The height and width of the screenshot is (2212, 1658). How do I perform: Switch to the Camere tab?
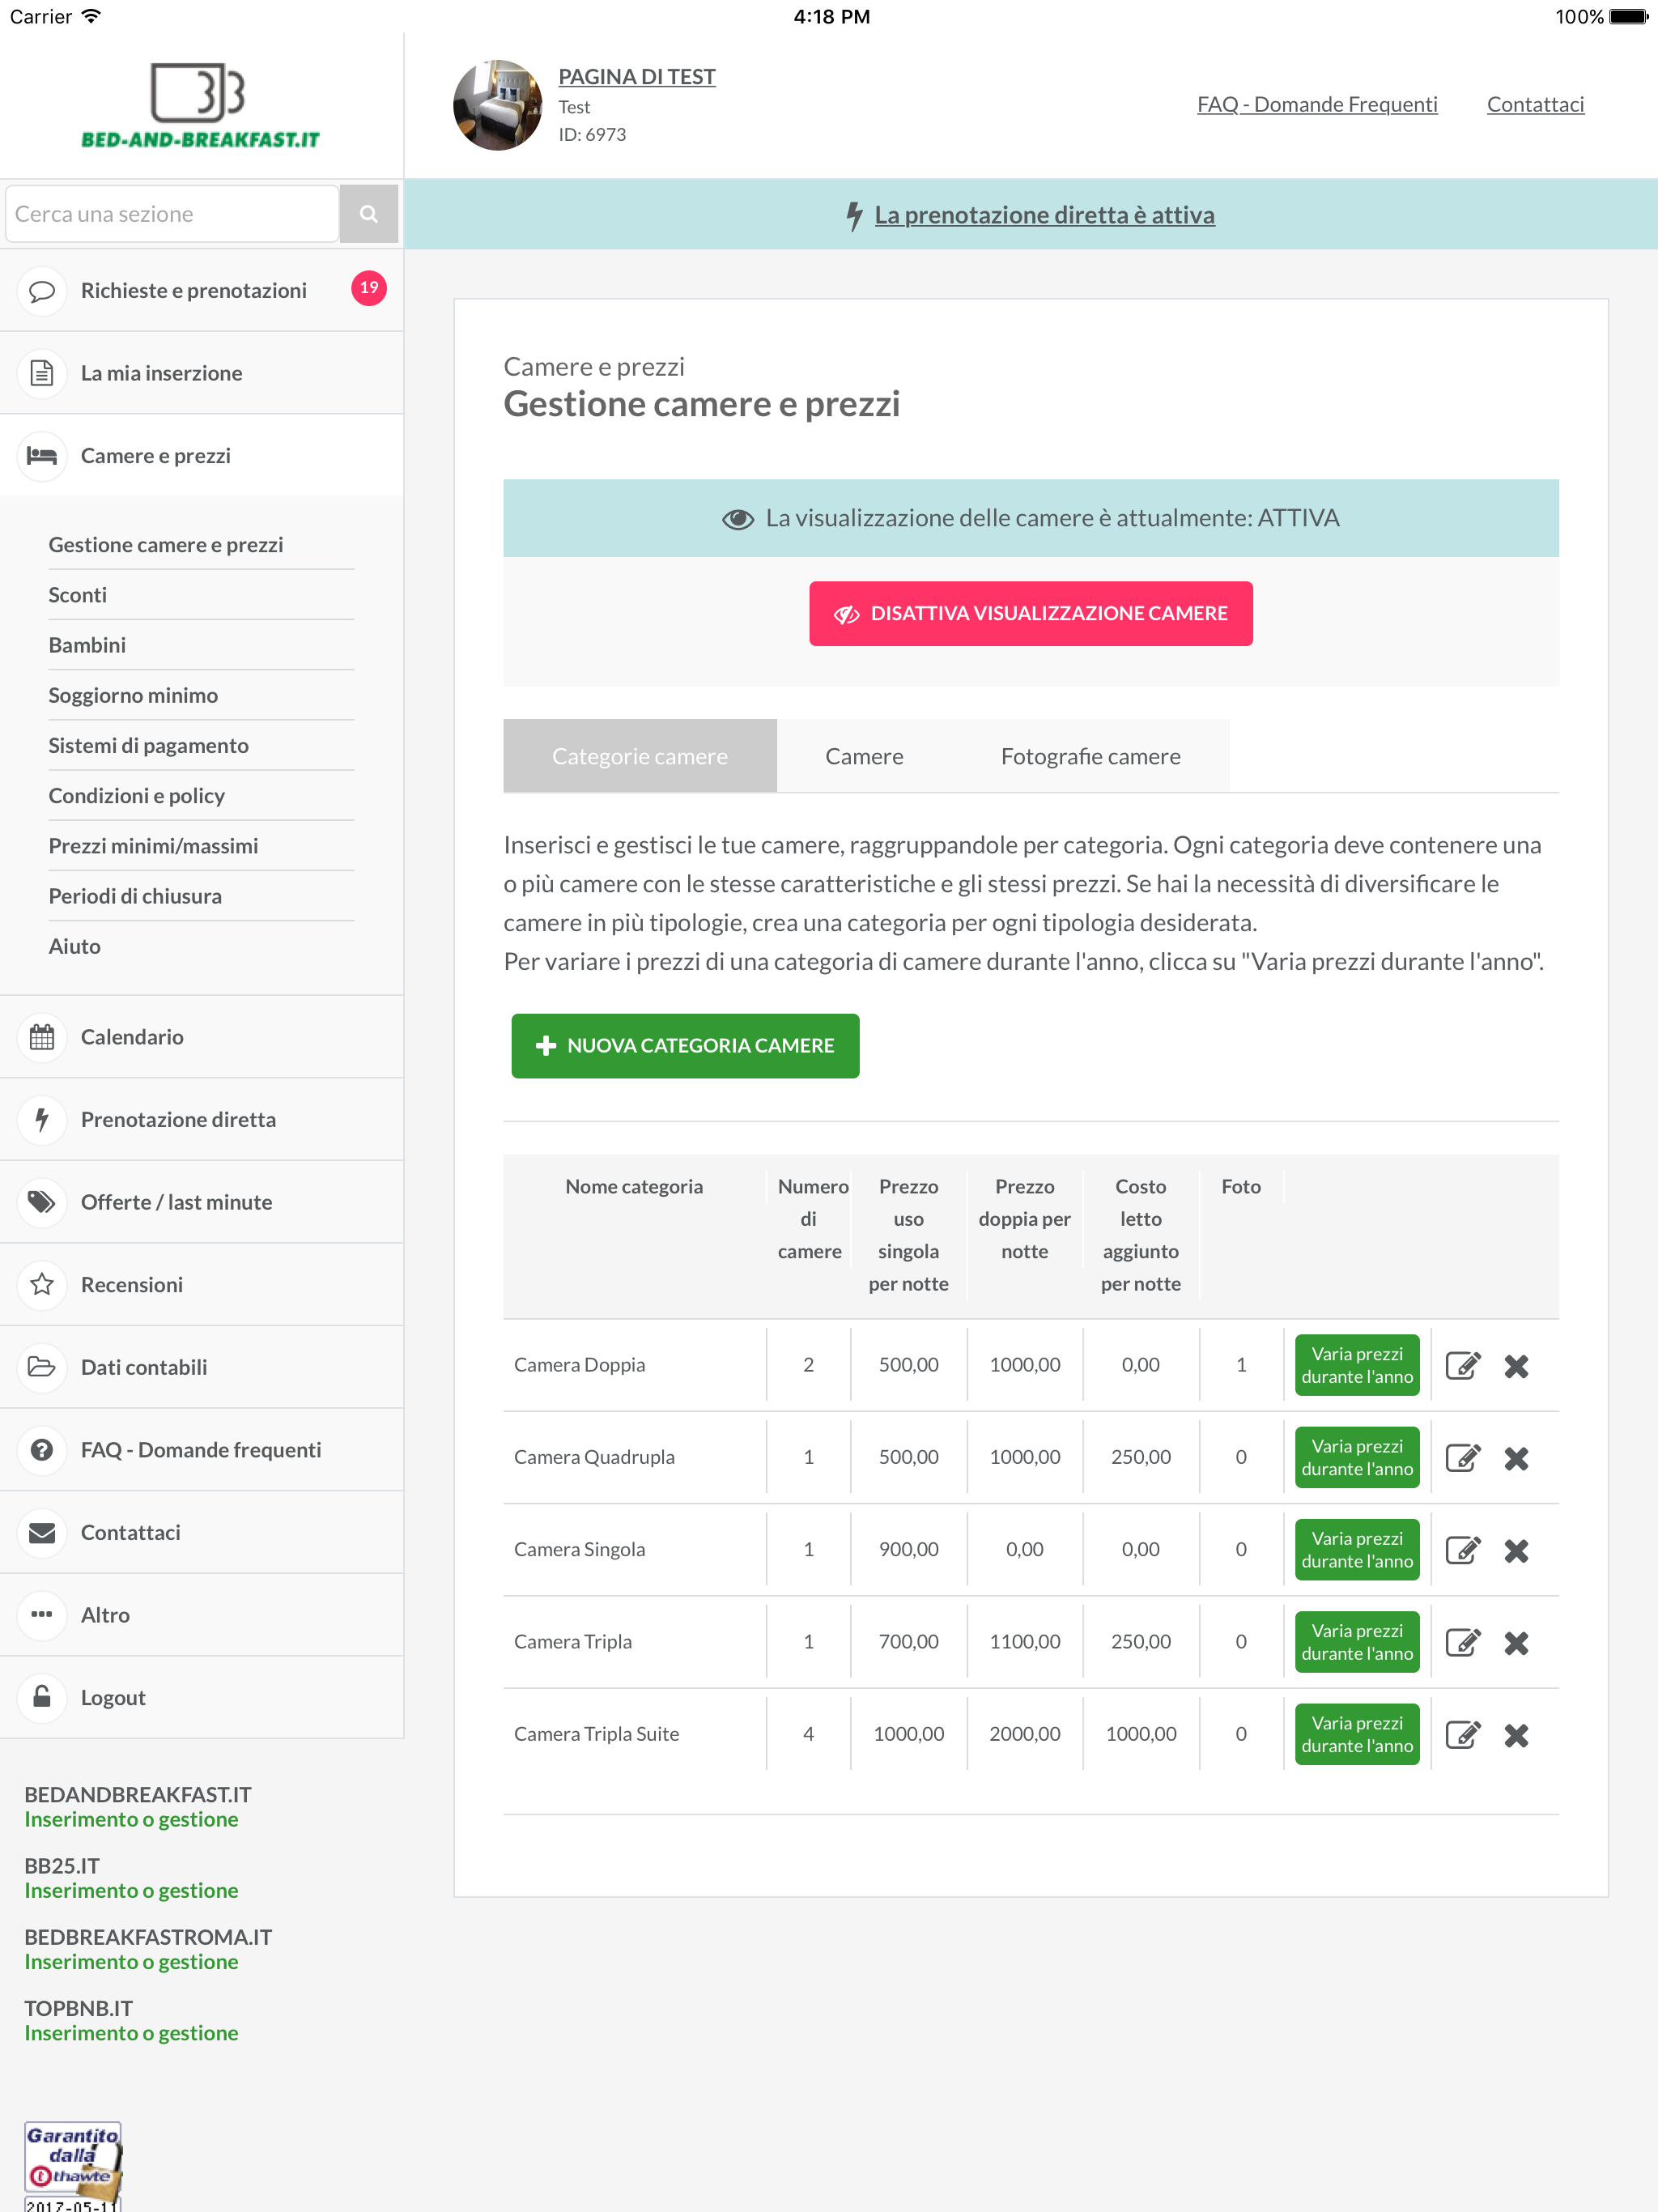coord(864,756)
